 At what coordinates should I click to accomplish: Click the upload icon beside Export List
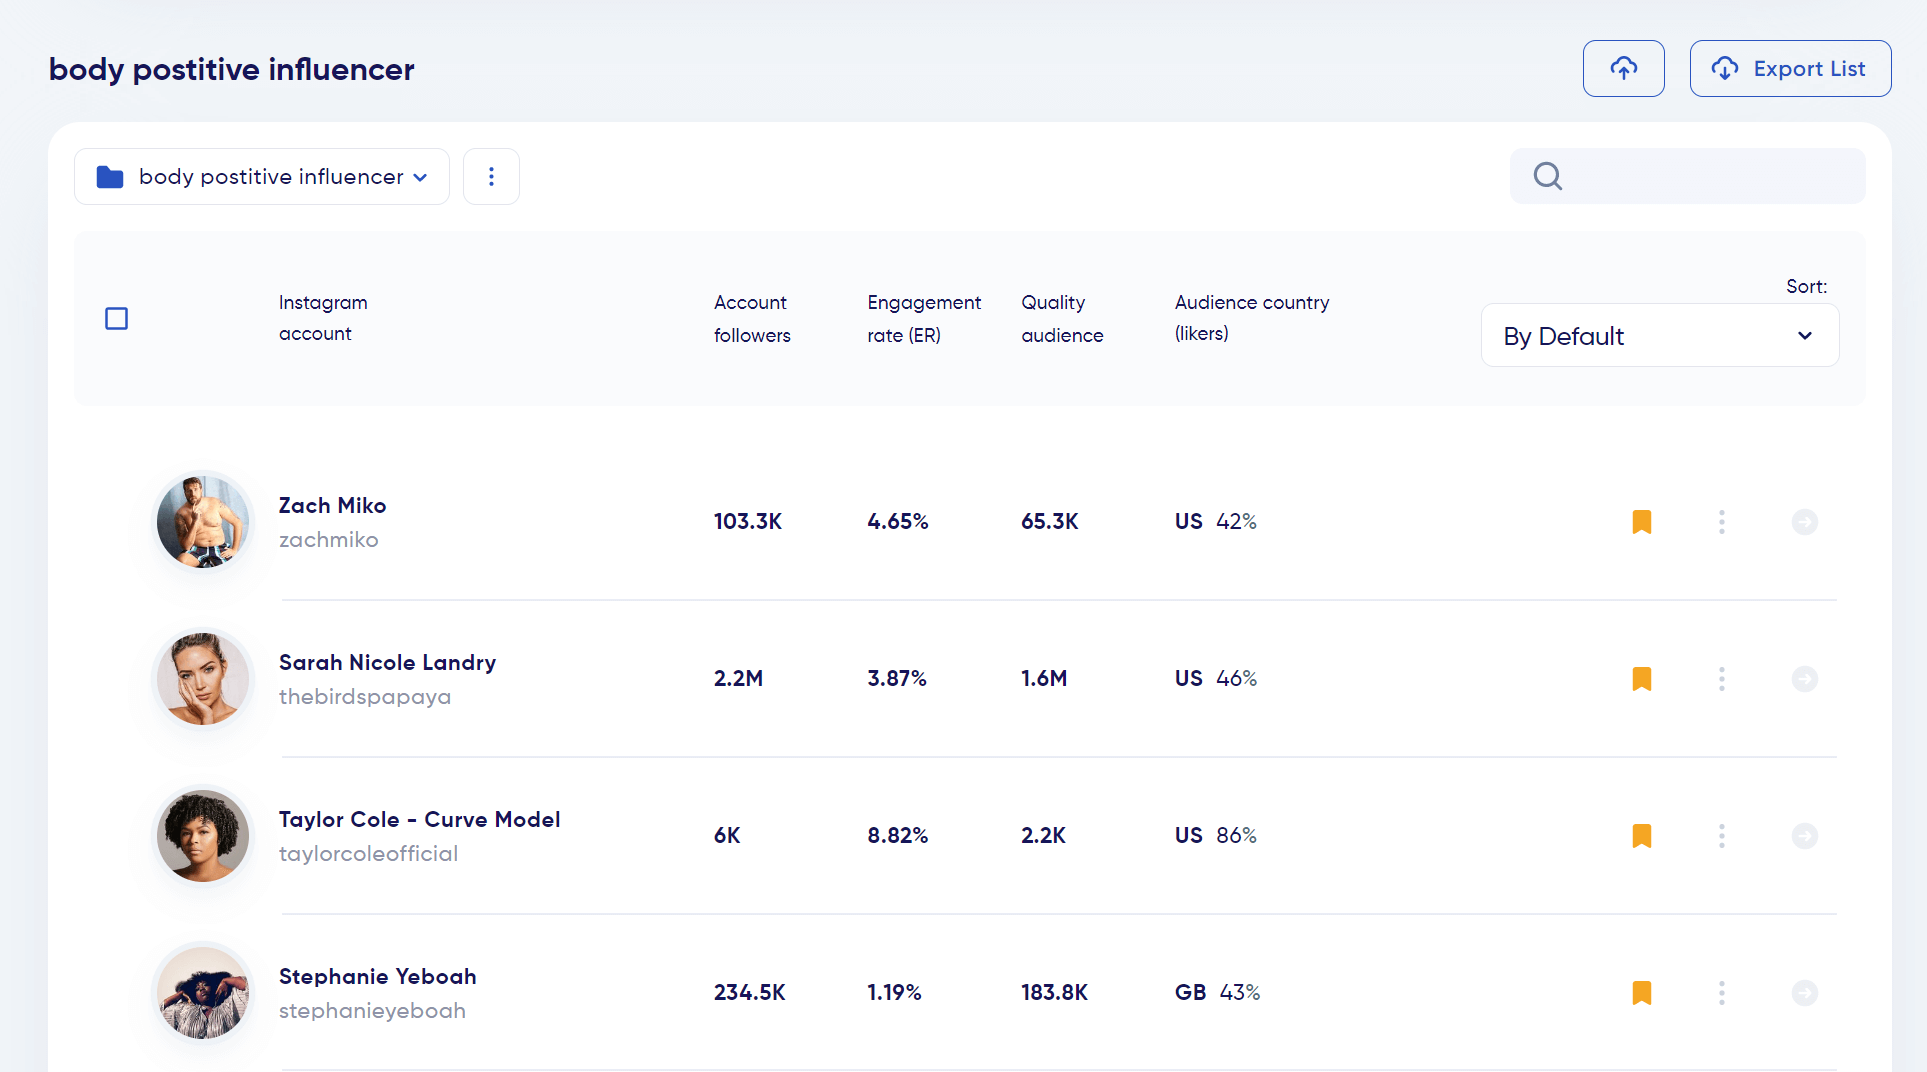1623,68
